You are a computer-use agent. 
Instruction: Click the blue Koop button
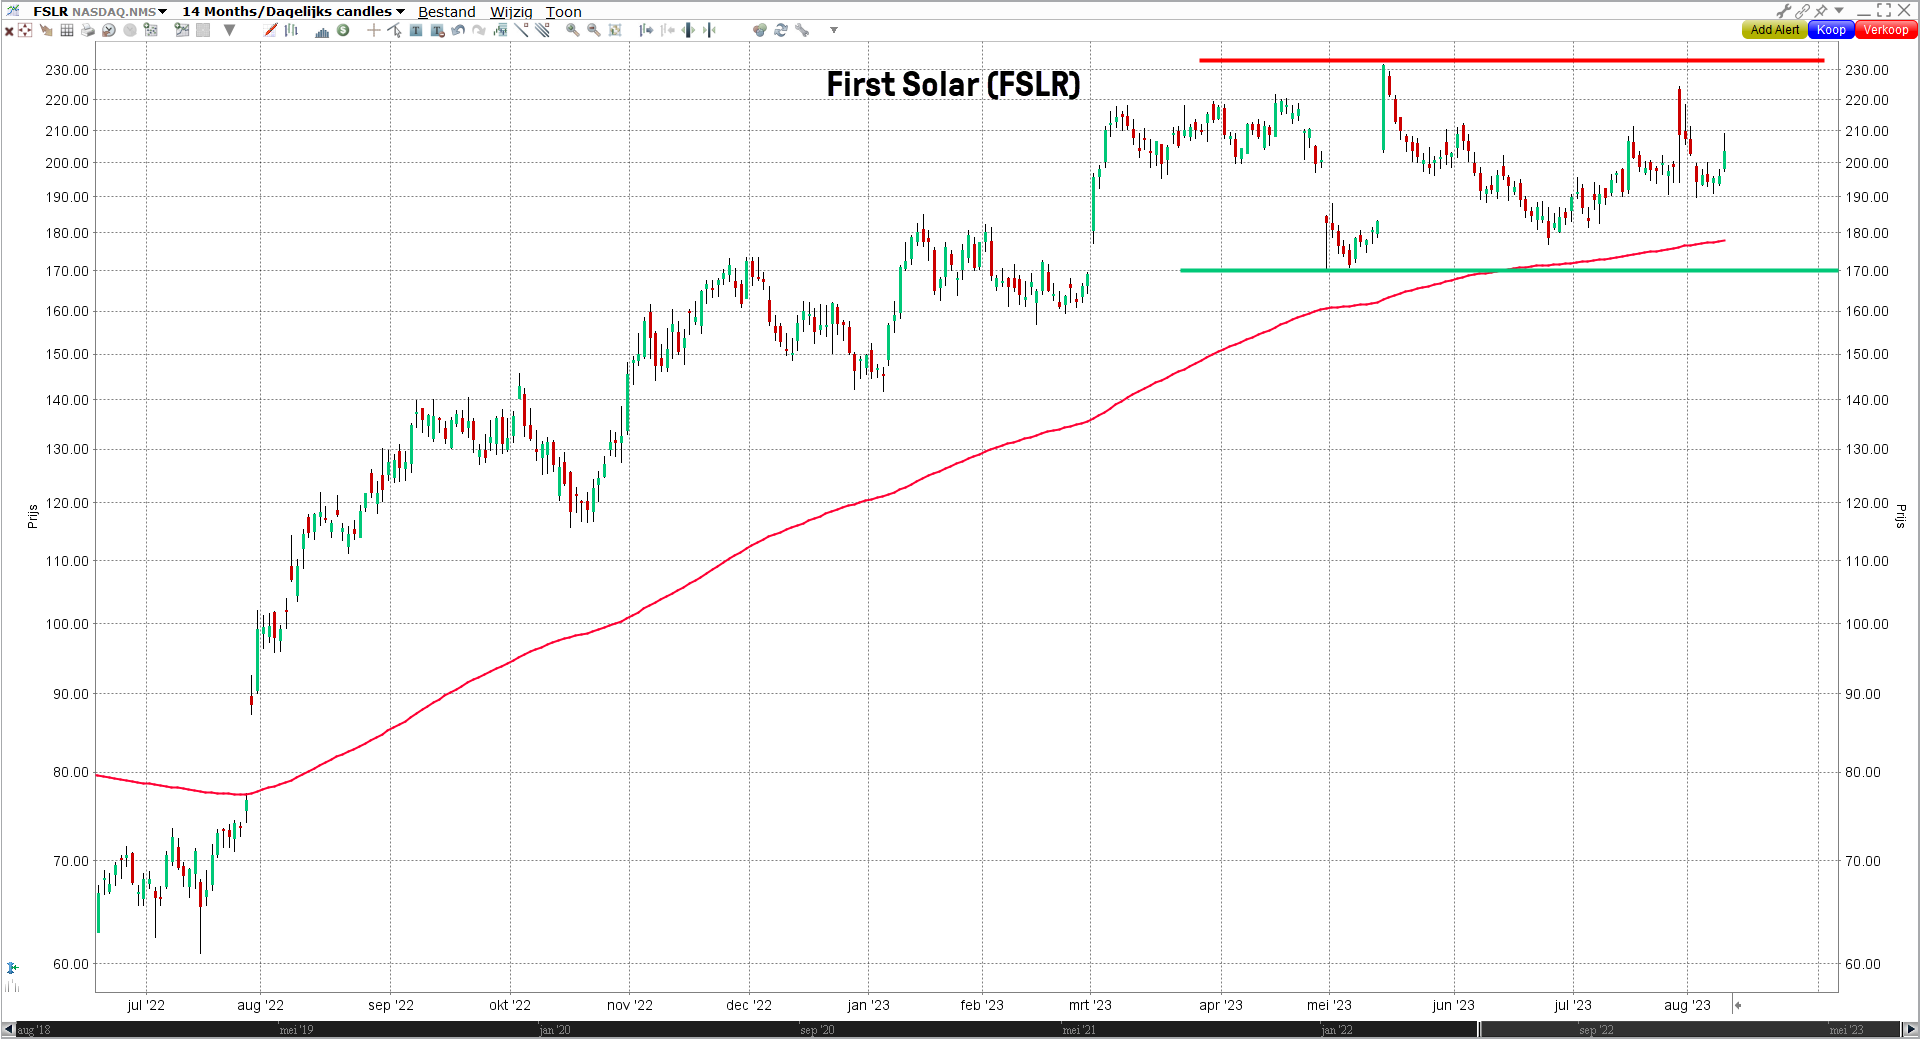[1831, 30]
